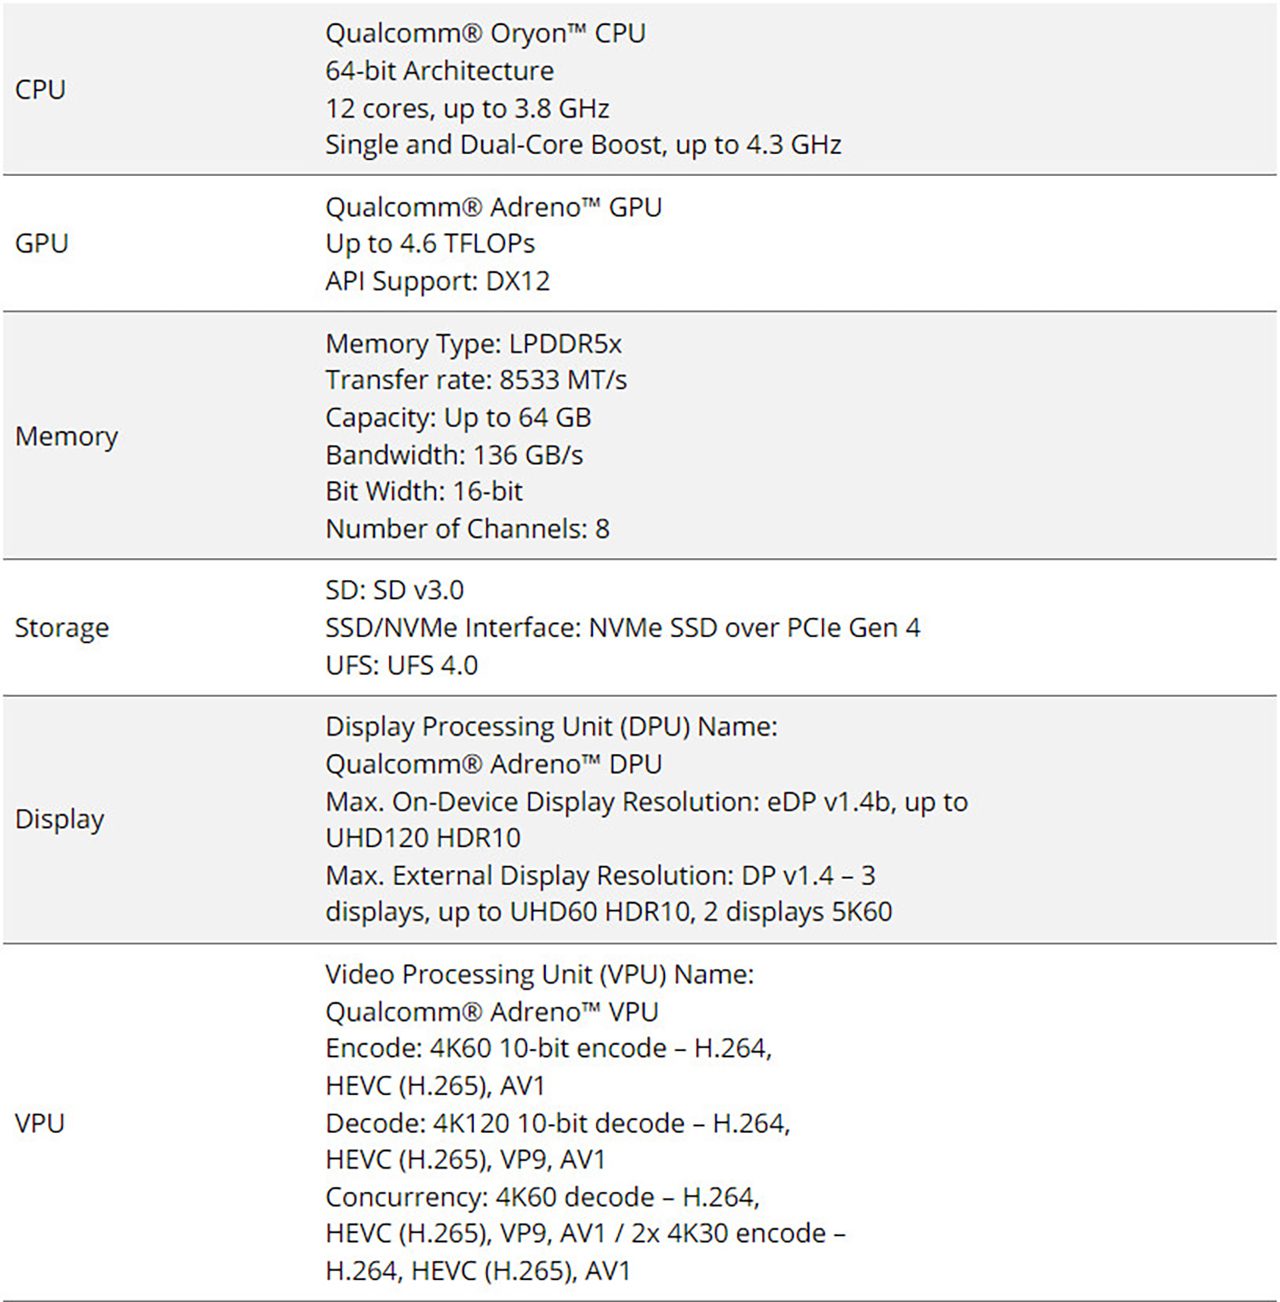Click the NVMe SSD over PCIe Gen 4 line

click(x=622, y=628)
